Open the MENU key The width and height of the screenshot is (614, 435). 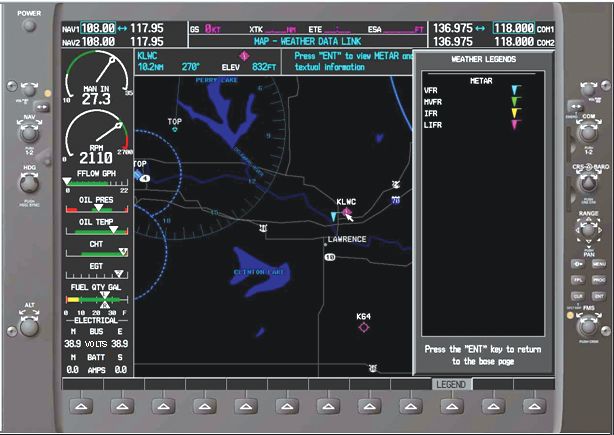599,264
